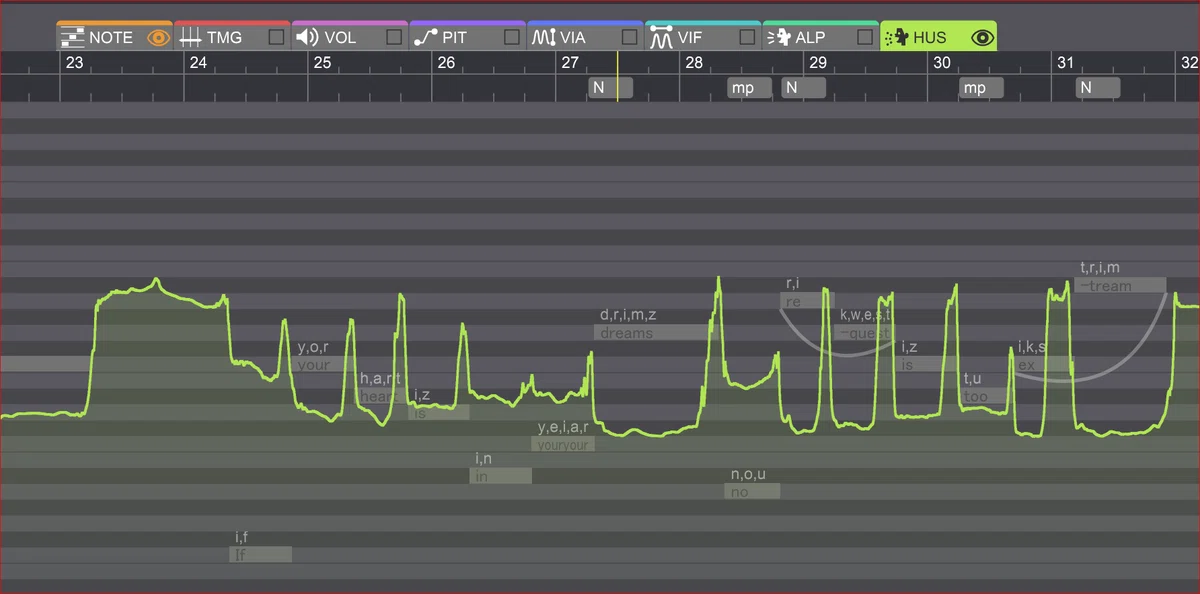Image resolution: width=1200 pixels, height=594 pixels.
Task: Enable the VIA overlay checkbox
Action: tap(629, 38)
